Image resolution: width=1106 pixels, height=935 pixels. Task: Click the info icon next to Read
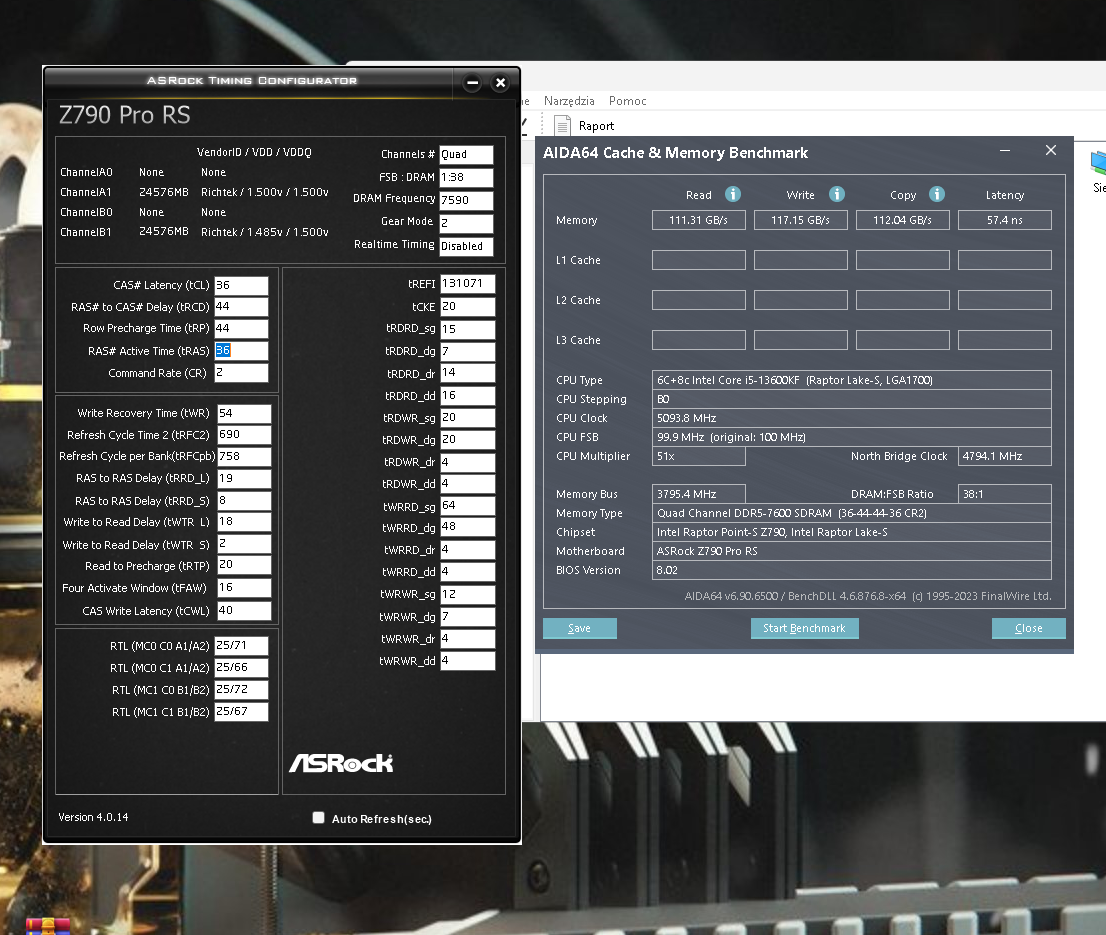point(733,194)
